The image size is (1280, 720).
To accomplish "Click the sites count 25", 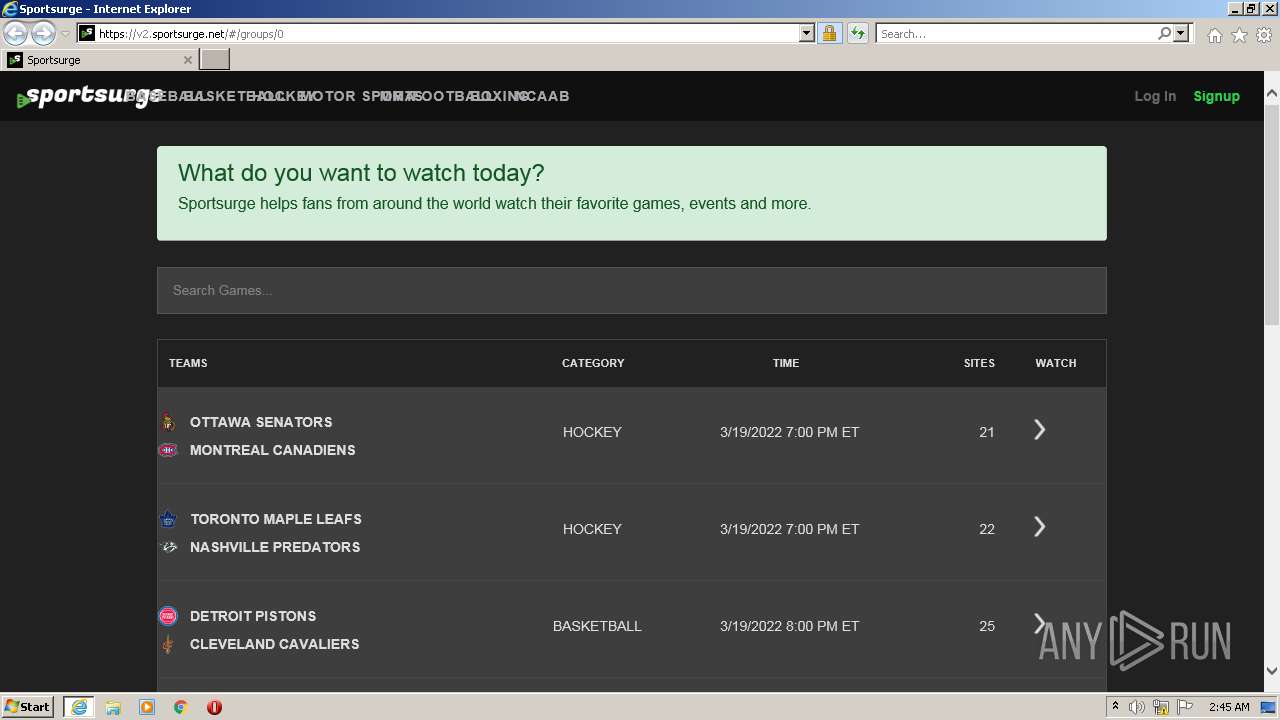I will [x=987, y=626].
